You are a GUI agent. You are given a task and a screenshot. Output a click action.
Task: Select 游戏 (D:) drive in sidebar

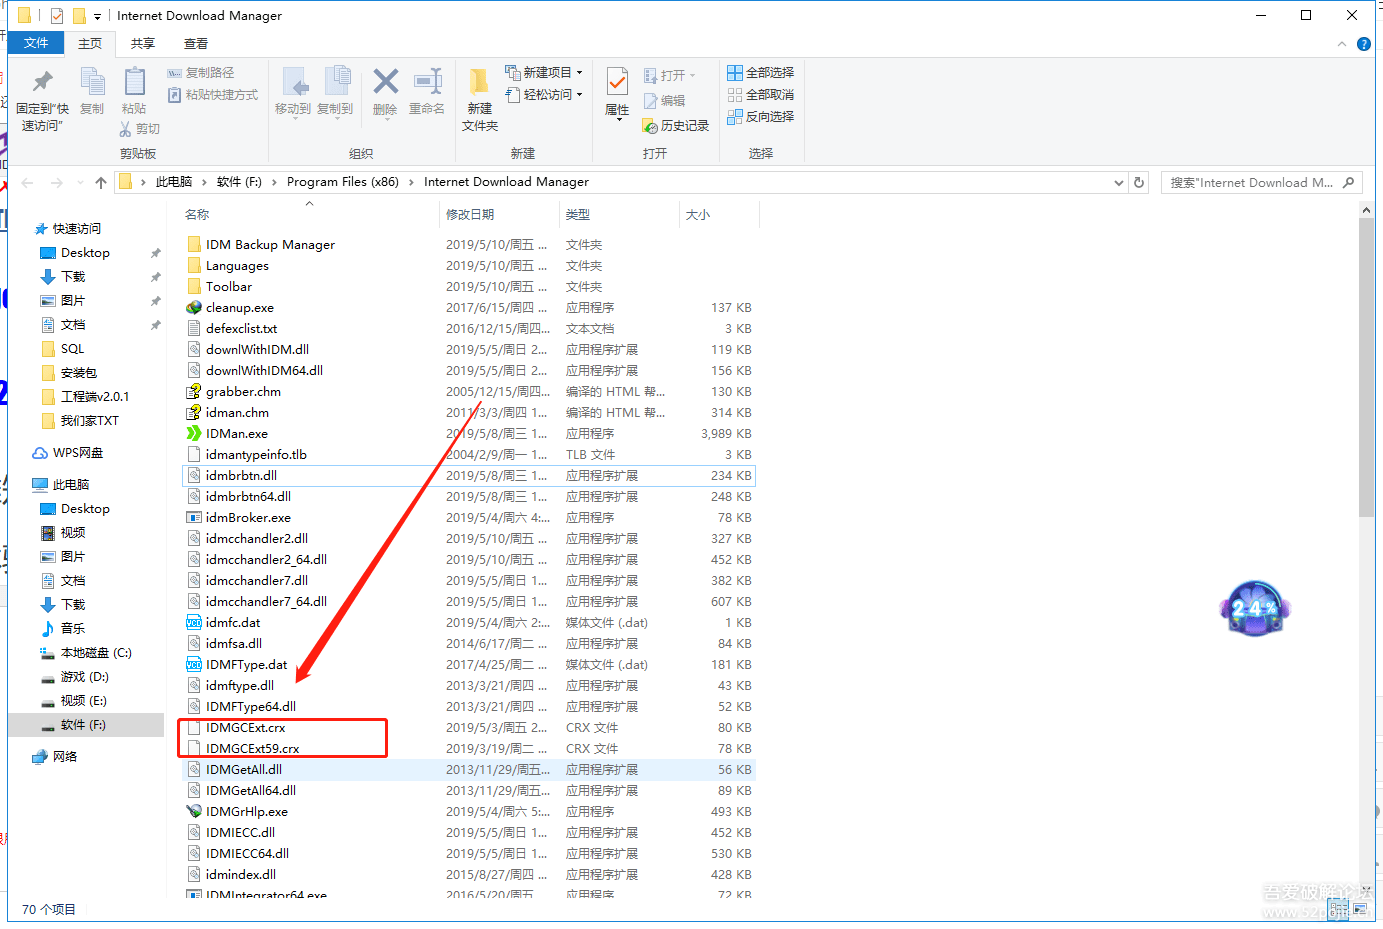pos(84,677)
